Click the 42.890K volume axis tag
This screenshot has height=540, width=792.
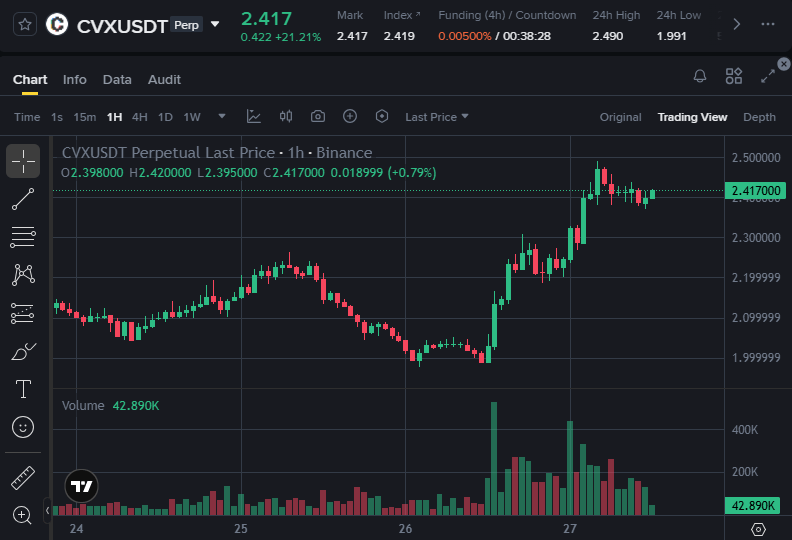click(x=753, y=506)
